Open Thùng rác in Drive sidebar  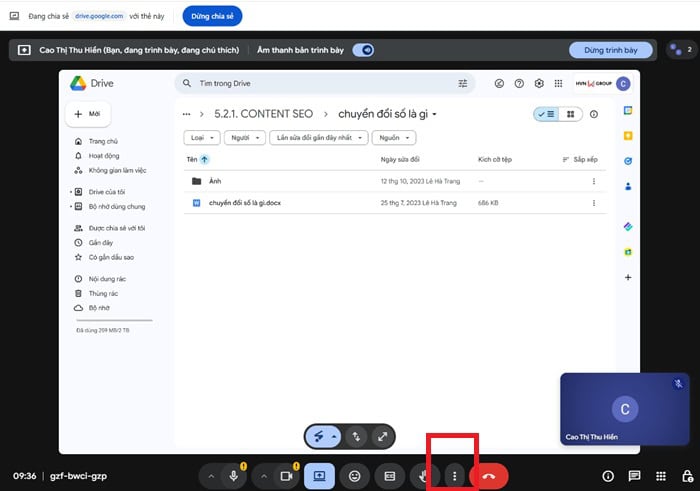(x=104, y=293)
